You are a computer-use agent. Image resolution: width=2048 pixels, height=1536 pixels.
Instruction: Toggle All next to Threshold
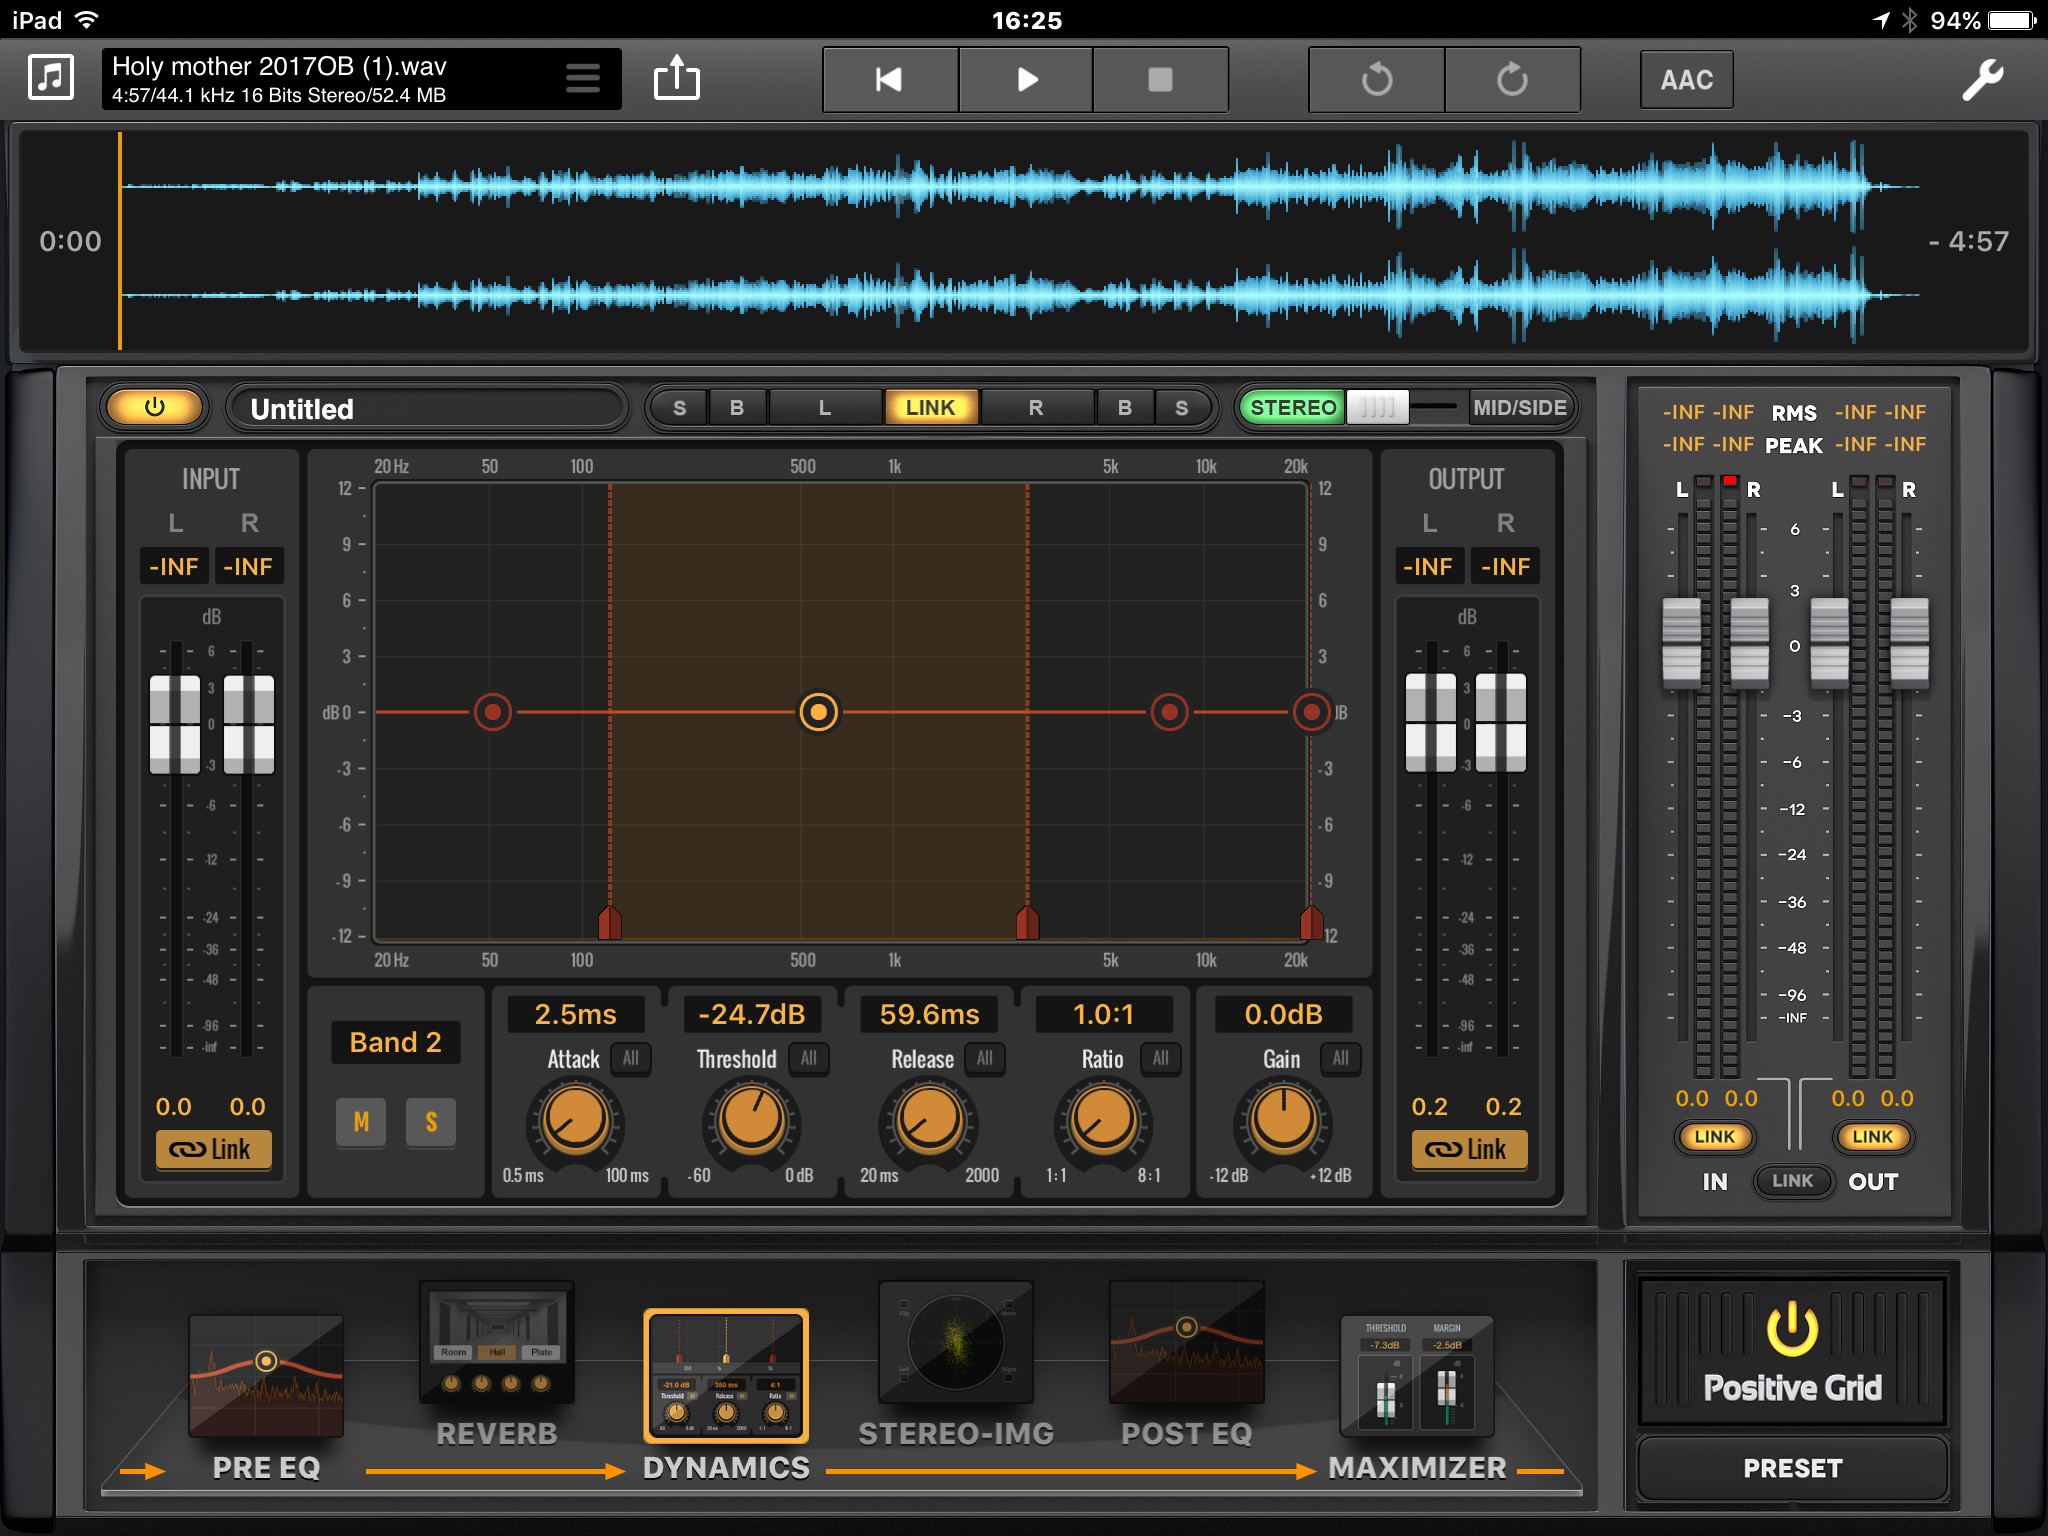coord(808,1058)
